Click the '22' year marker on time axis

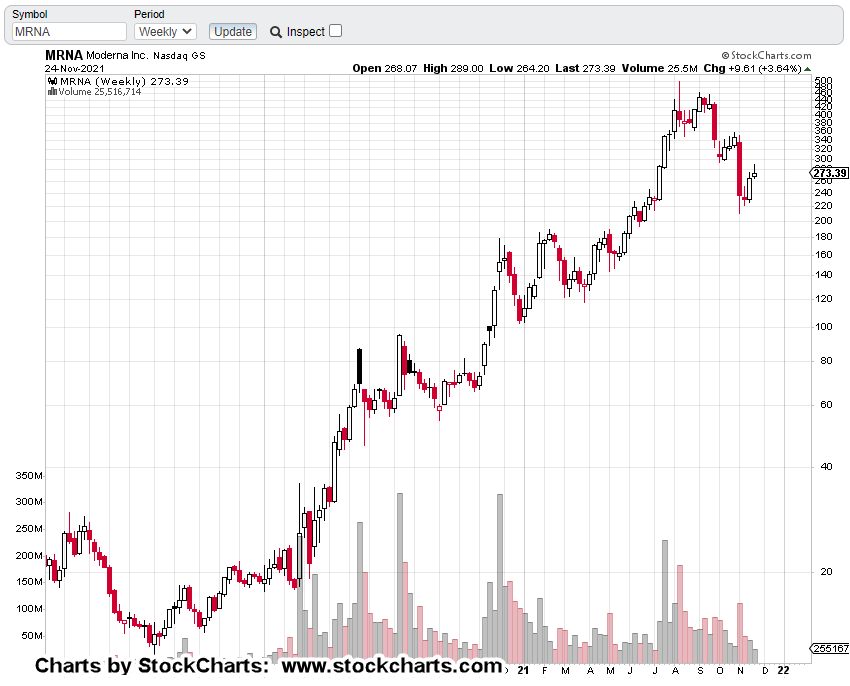pyautogui.click(x=783, y=670)
